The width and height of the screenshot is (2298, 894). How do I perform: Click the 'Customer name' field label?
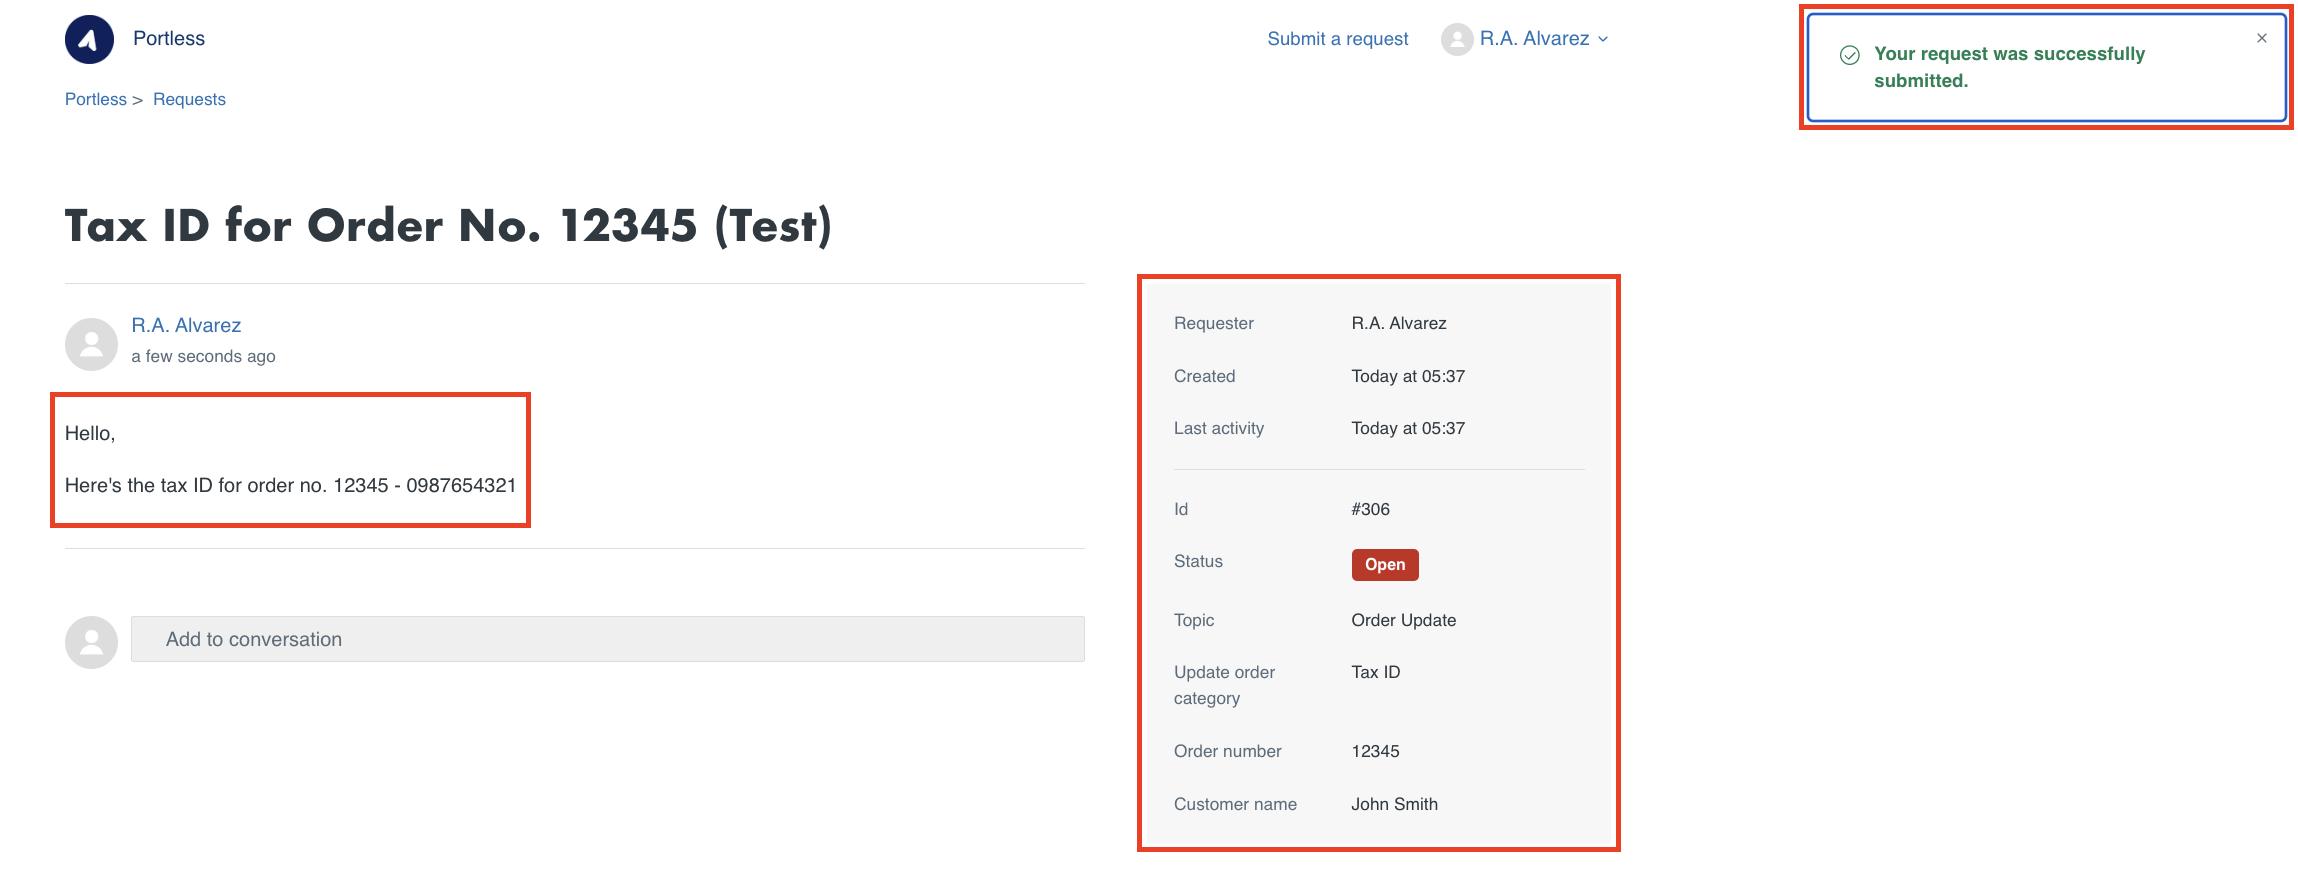[1235, 804]
